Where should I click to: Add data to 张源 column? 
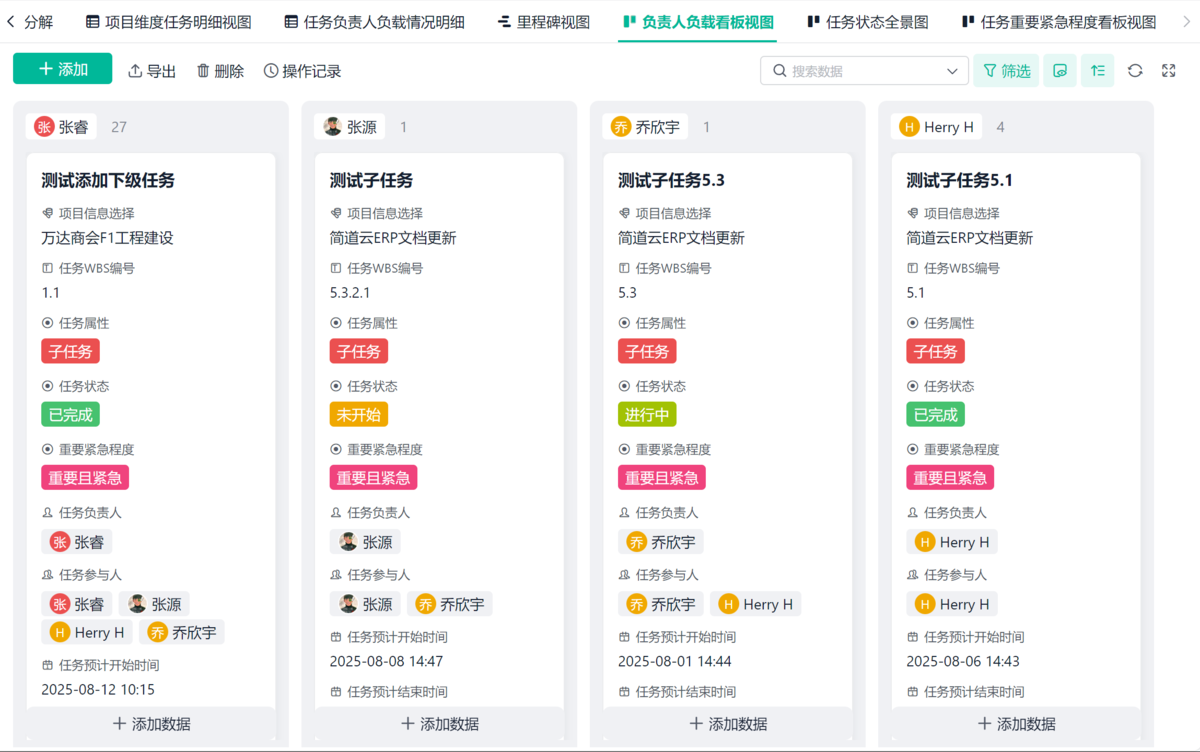point(440,724)
